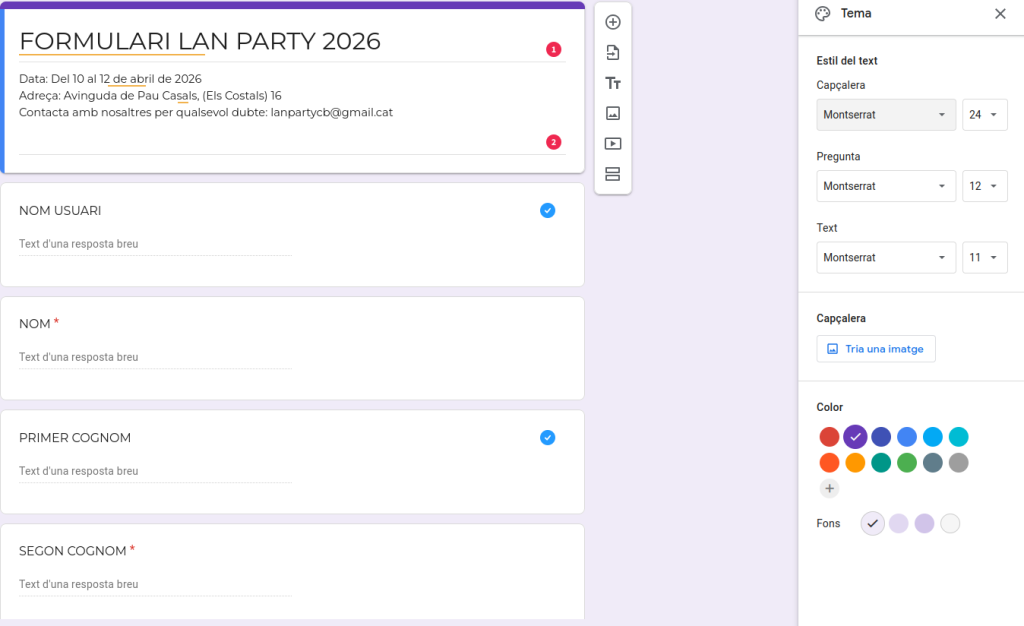Add a title and description block
The image size is (1024, 626).
point(613,83)
